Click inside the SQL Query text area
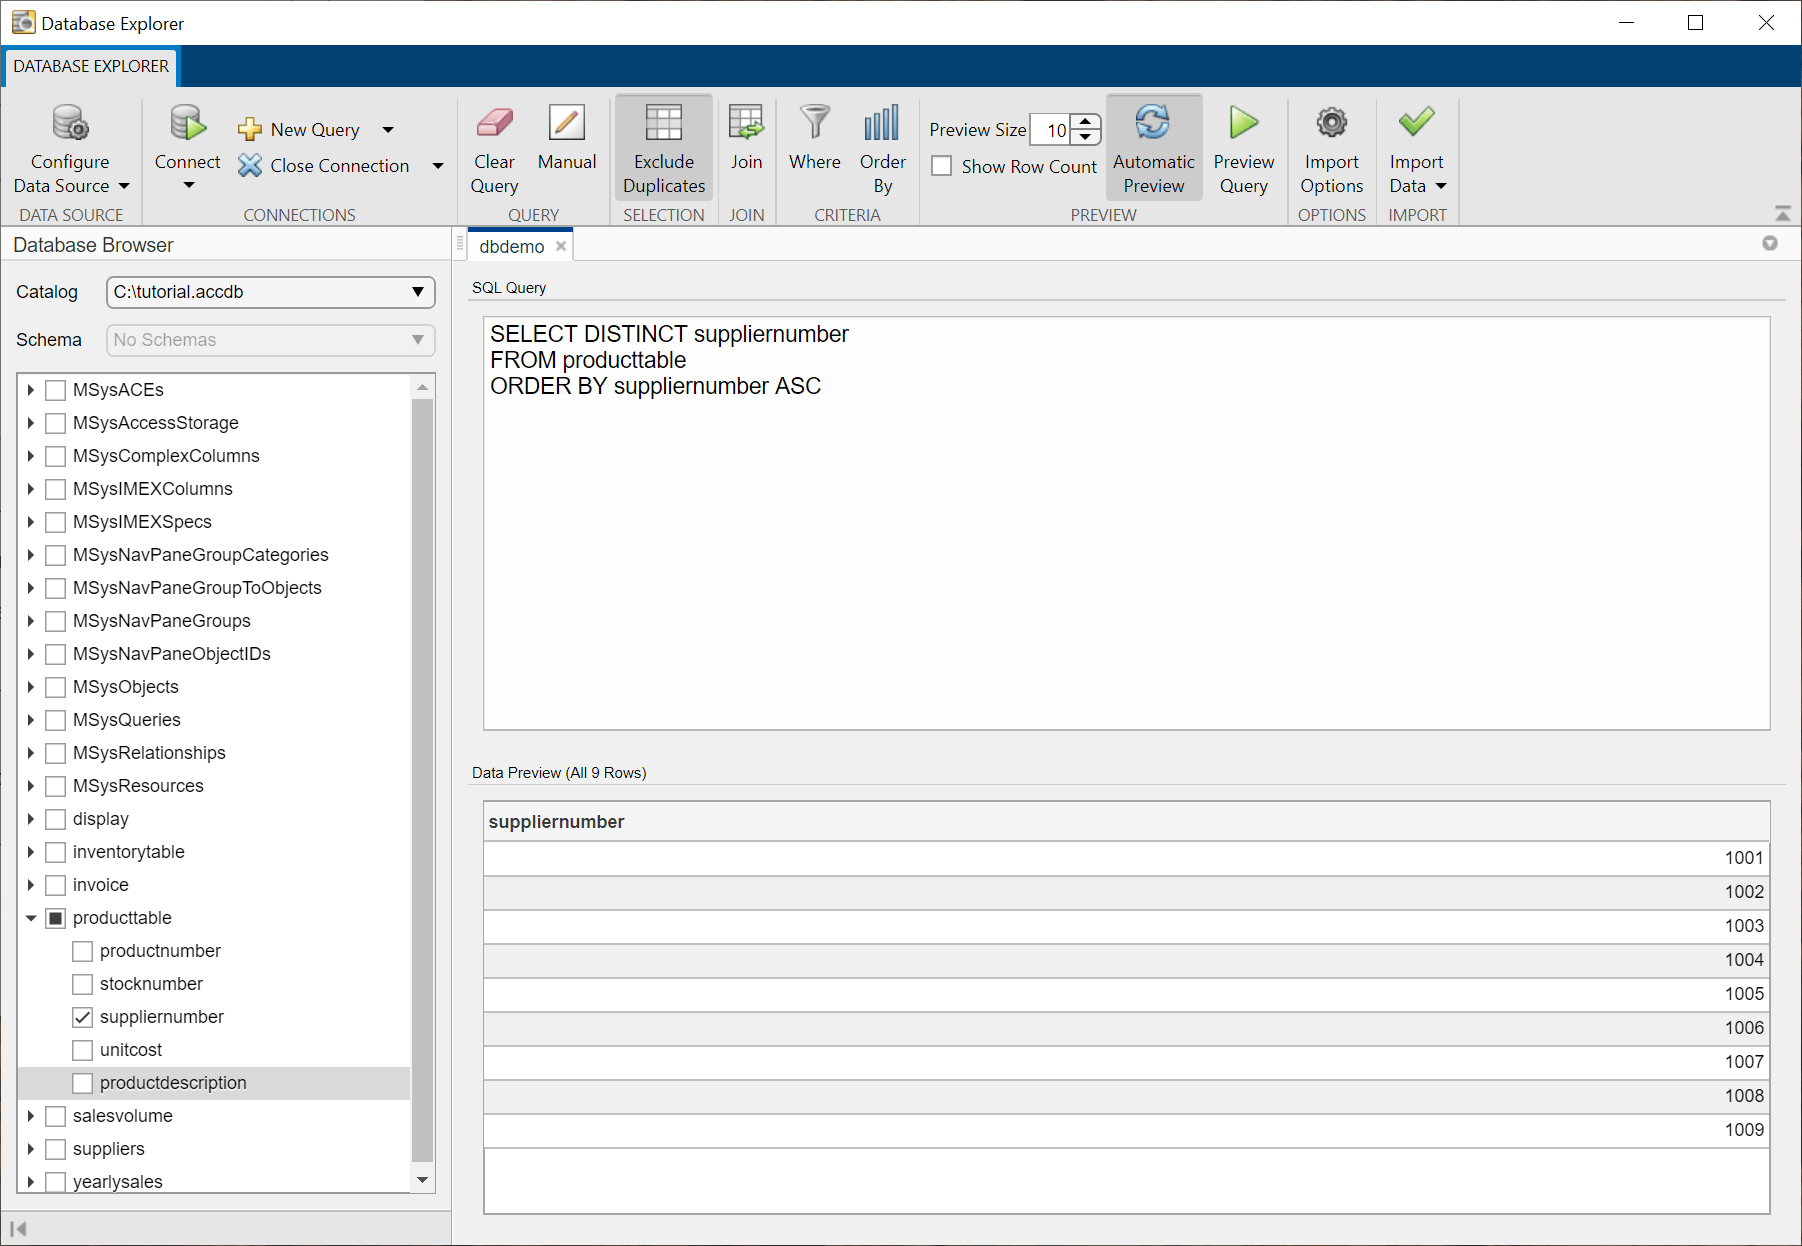The image size is (1802, 1246). (x=1126, y=523)
